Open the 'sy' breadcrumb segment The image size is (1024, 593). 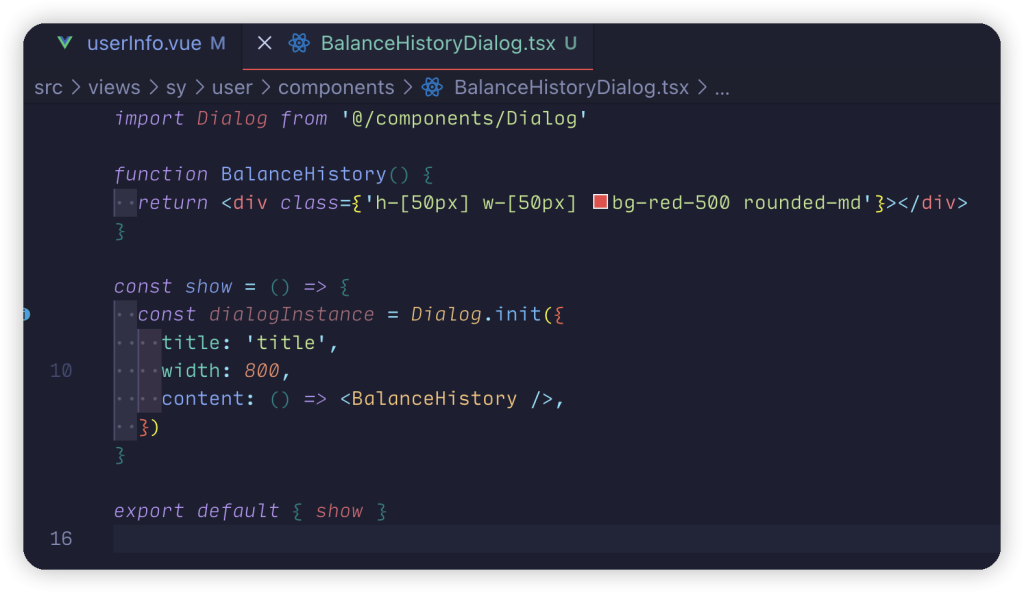click(x=176, y=88)
